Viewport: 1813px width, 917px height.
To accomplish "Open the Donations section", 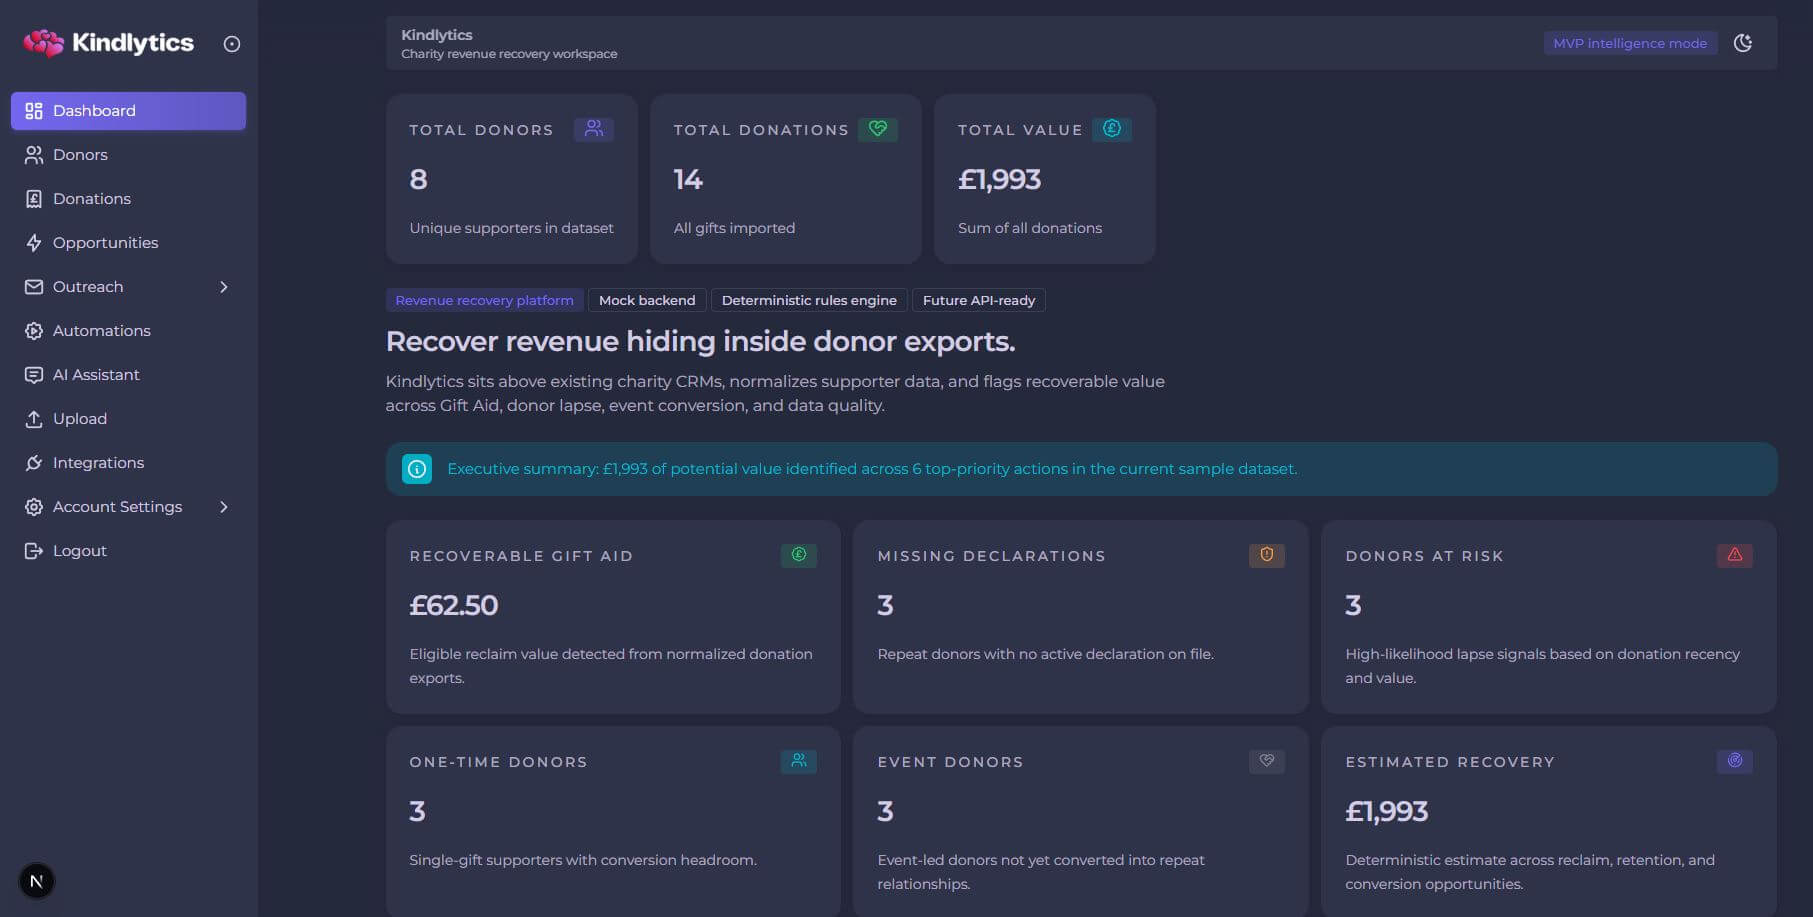I will (x=128, y=199).
